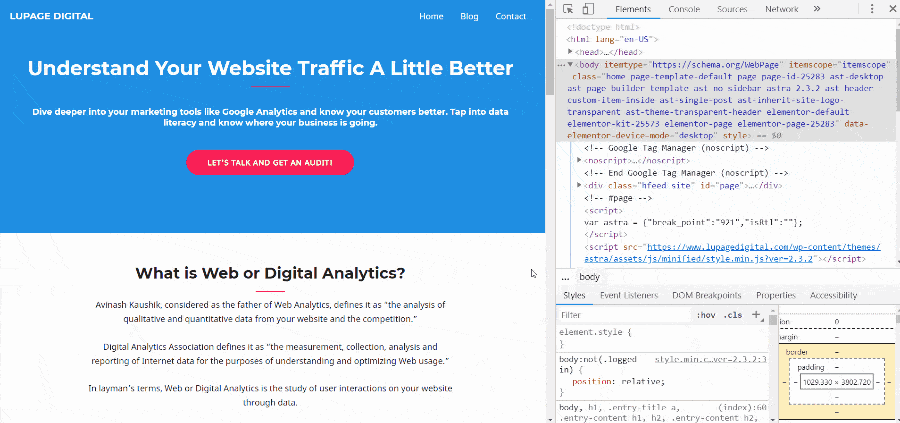The image size is (900, 423).
Task: Open the DOM Breakpoints sub-tab
Action: click(x=707, y=296)
